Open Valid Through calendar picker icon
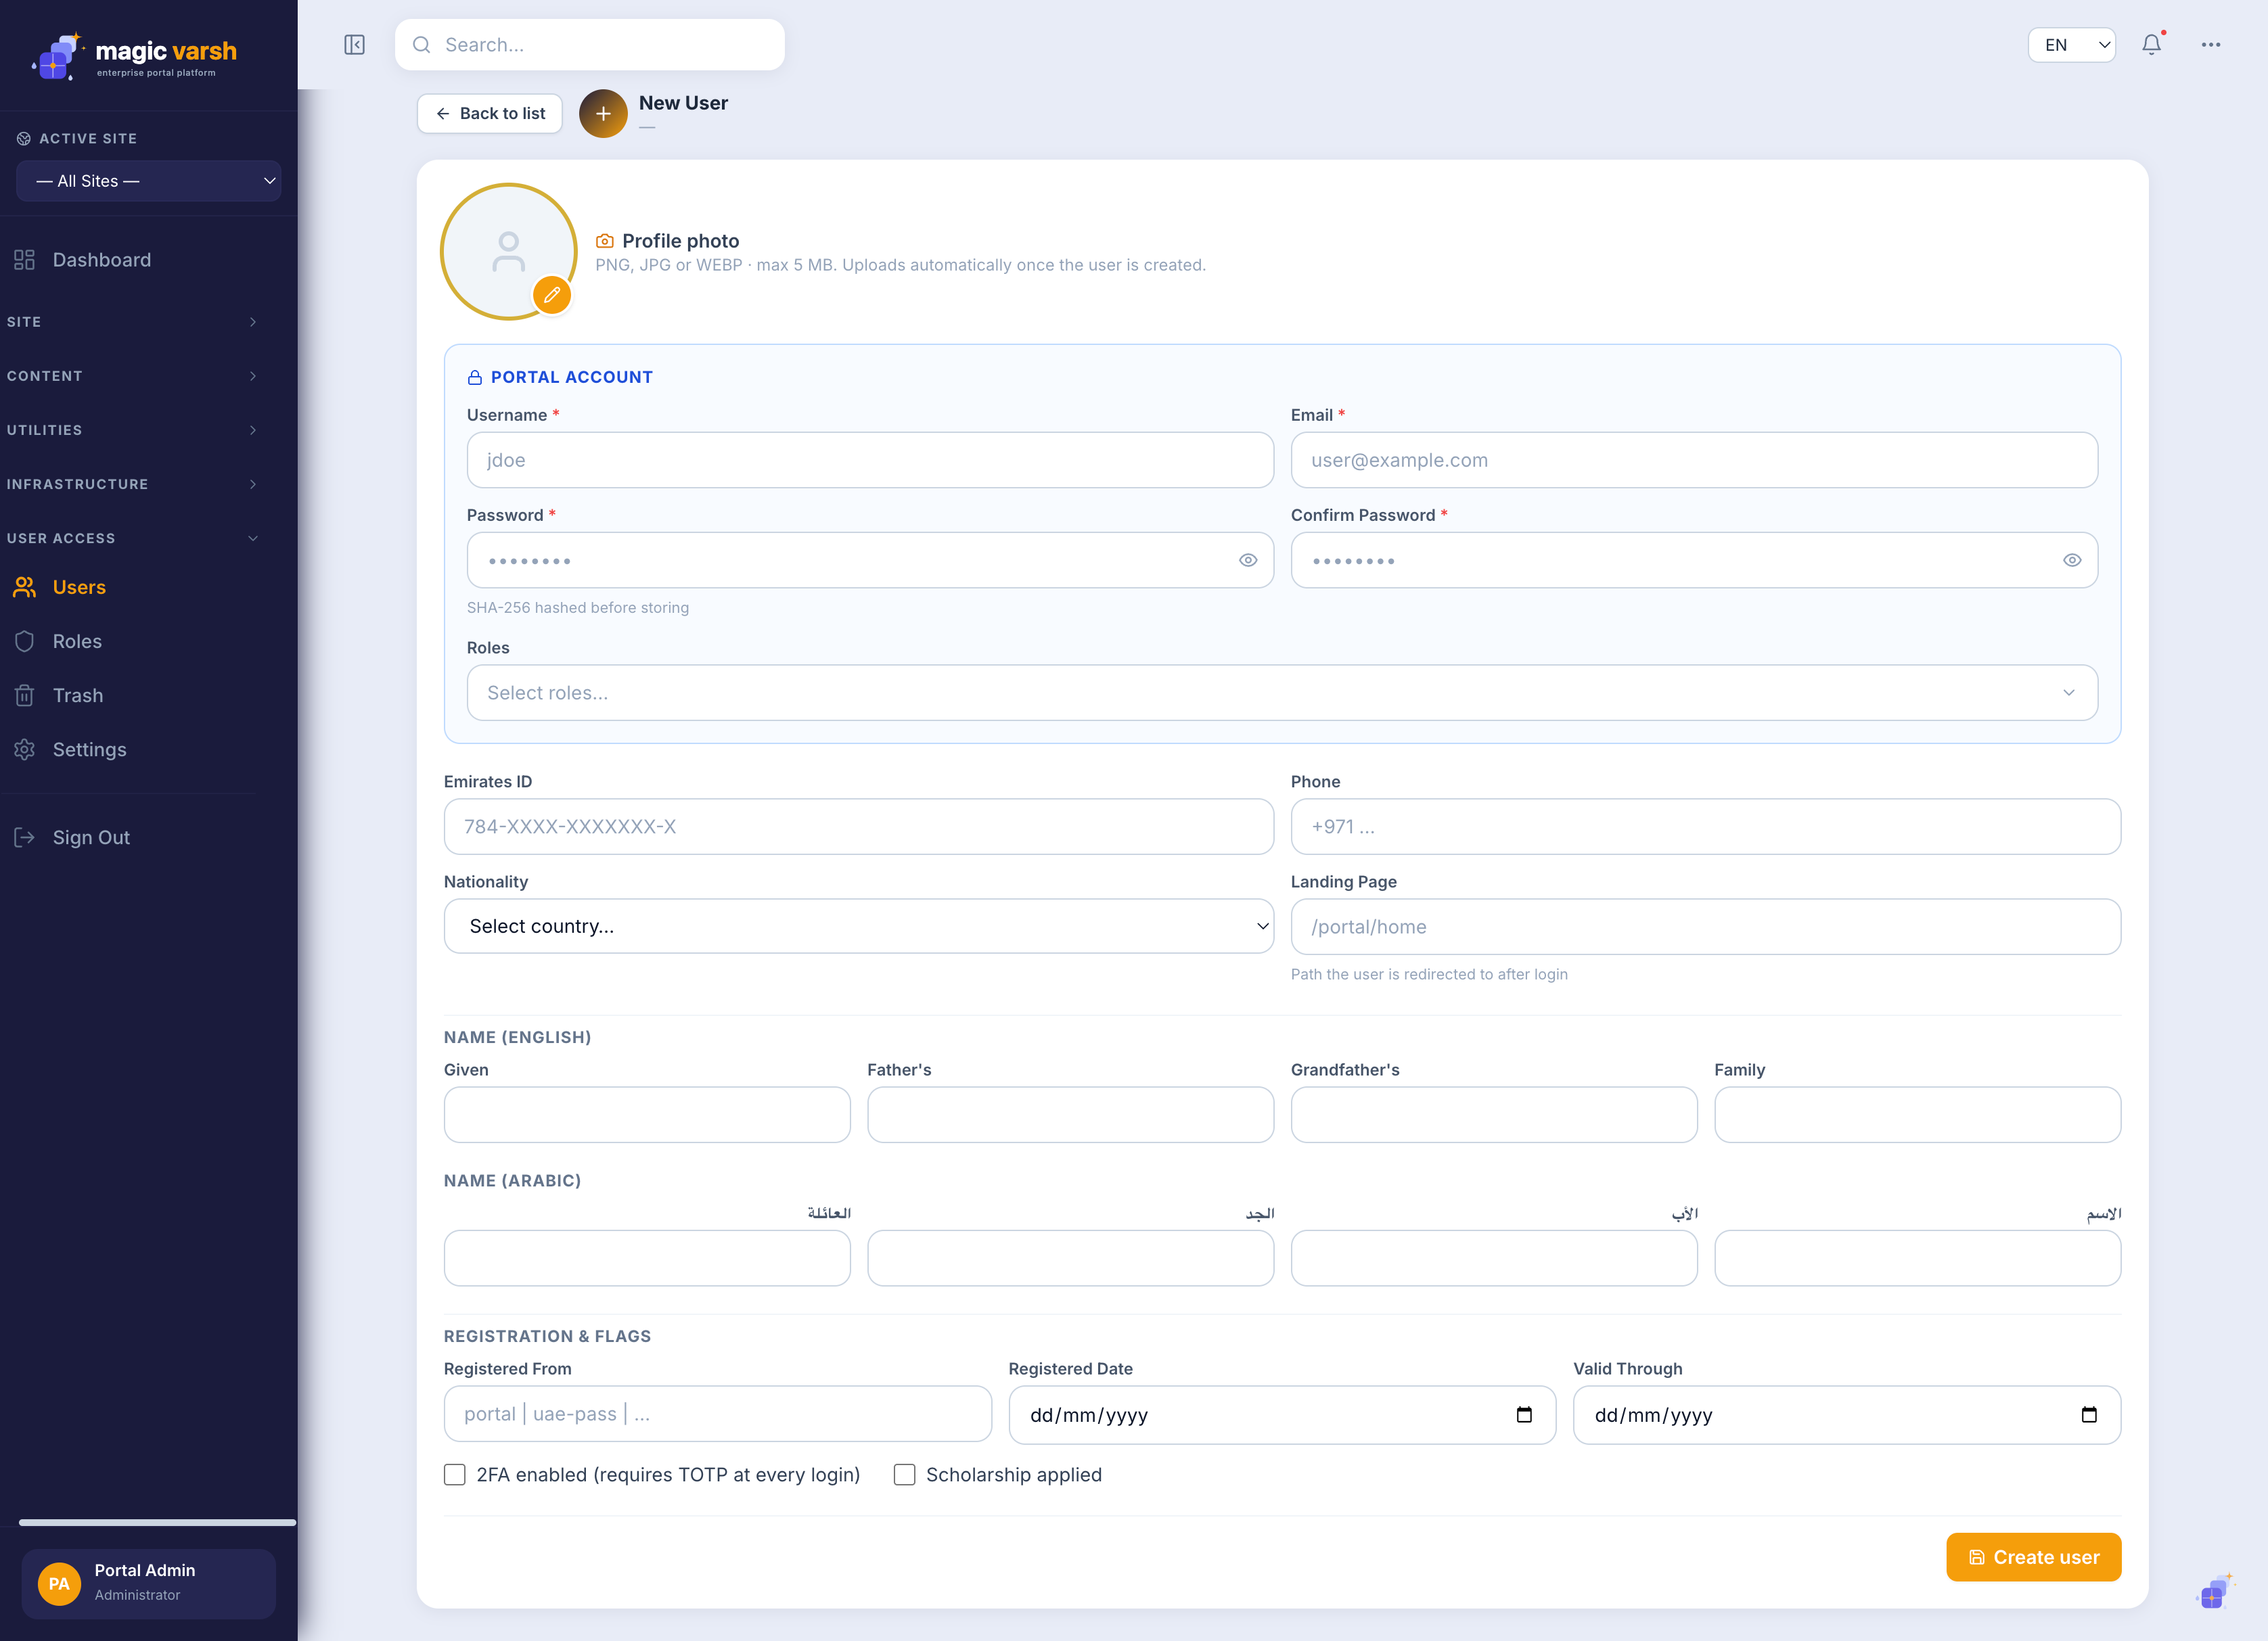 point(2089,1414)
